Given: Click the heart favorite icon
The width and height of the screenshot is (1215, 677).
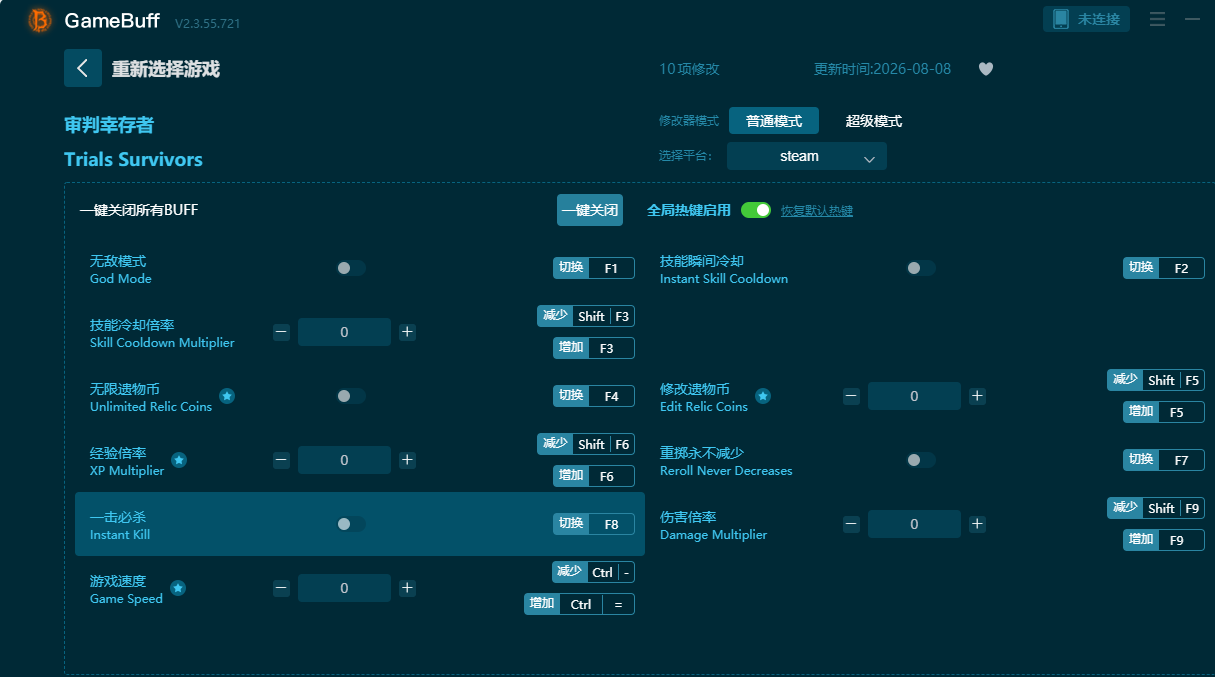Looking at the screenshot, I should click(x=986, y=69).
